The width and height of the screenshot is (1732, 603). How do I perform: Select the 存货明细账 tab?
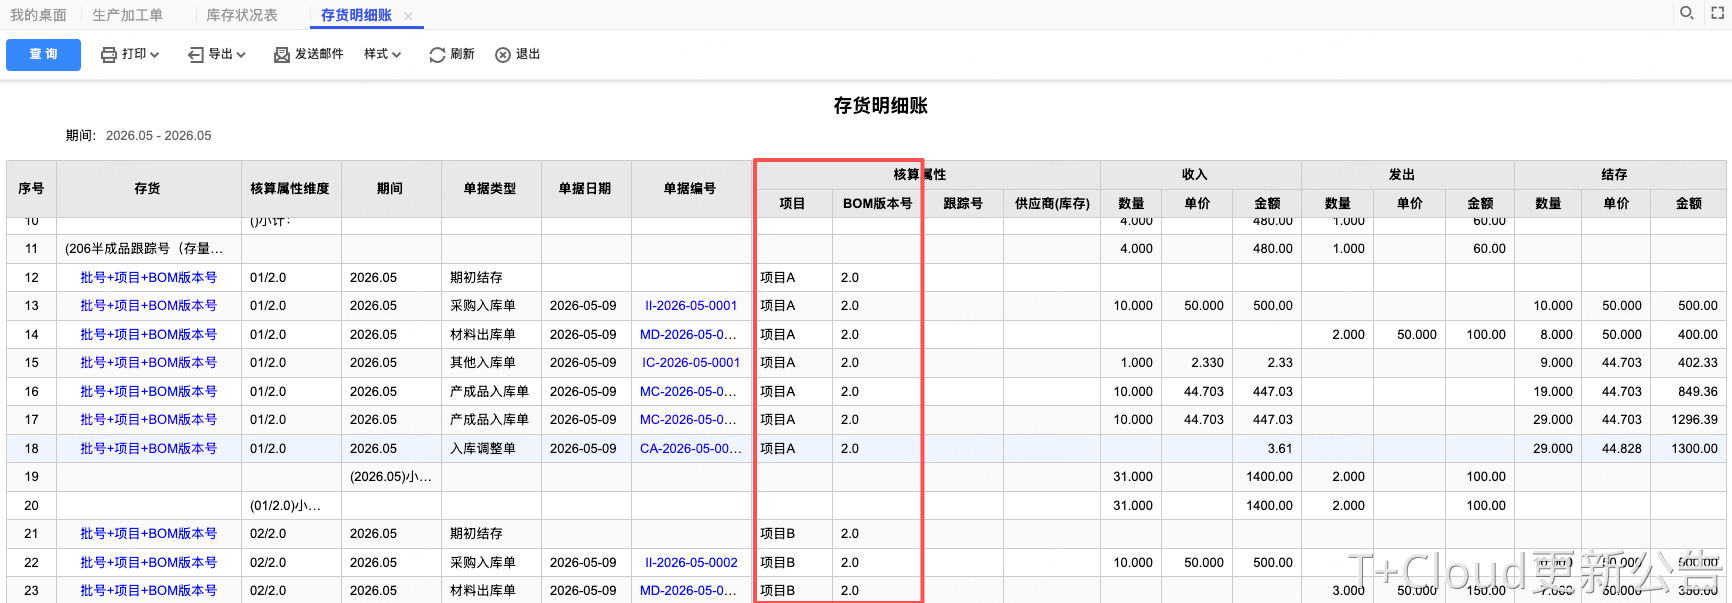click(x=356, y=15)
